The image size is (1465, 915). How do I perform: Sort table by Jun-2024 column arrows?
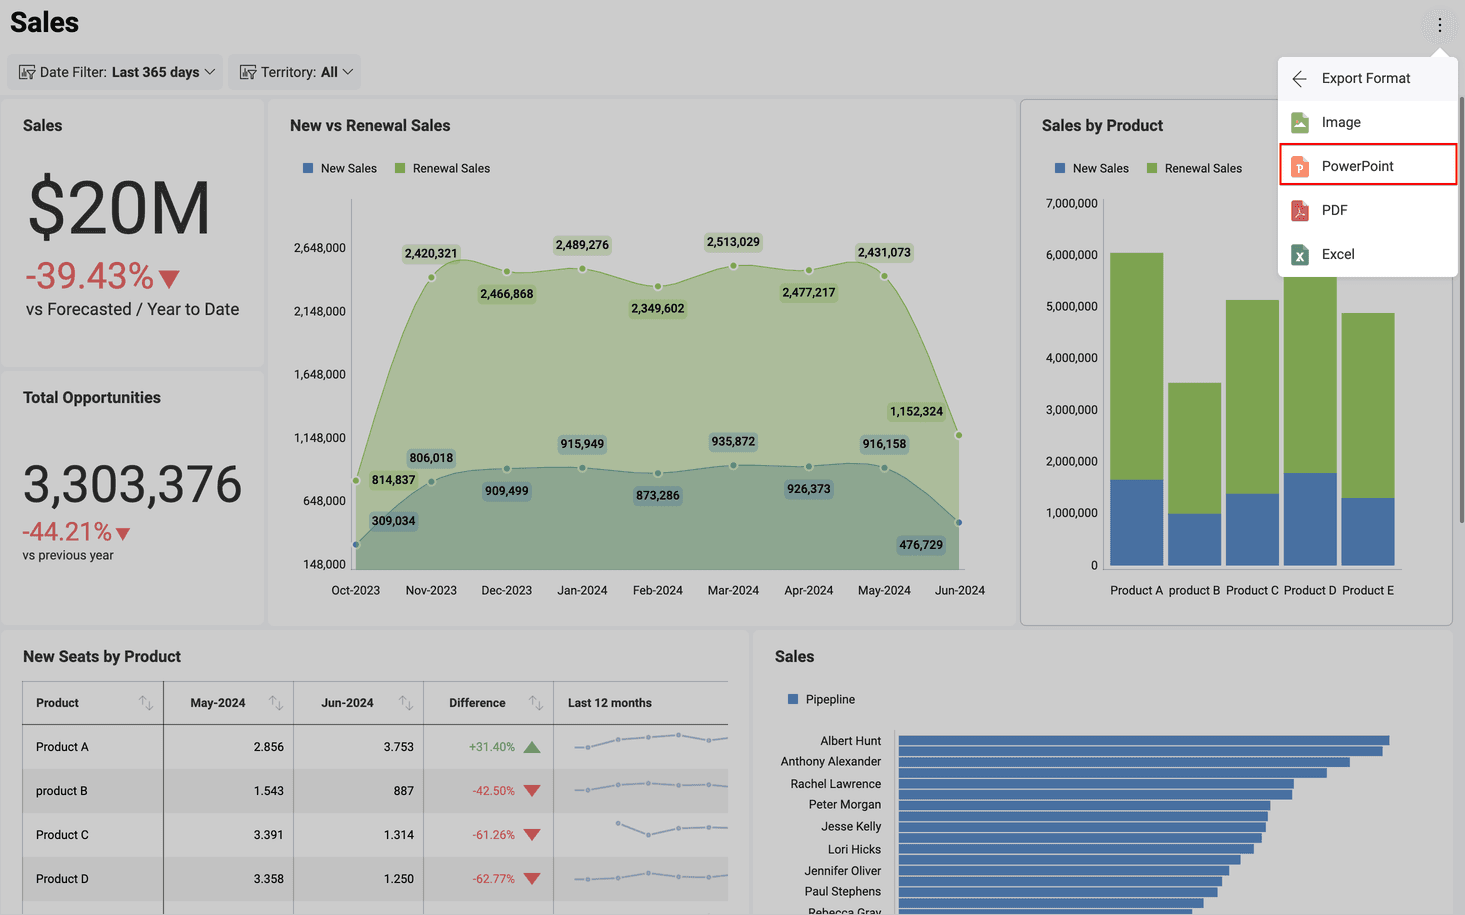click(x=406, y=703)
